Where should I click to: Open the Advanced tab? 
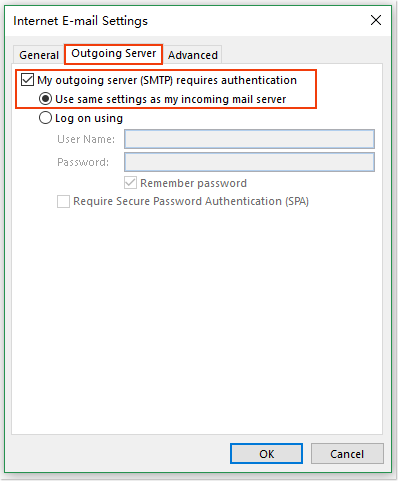[193, 55]
